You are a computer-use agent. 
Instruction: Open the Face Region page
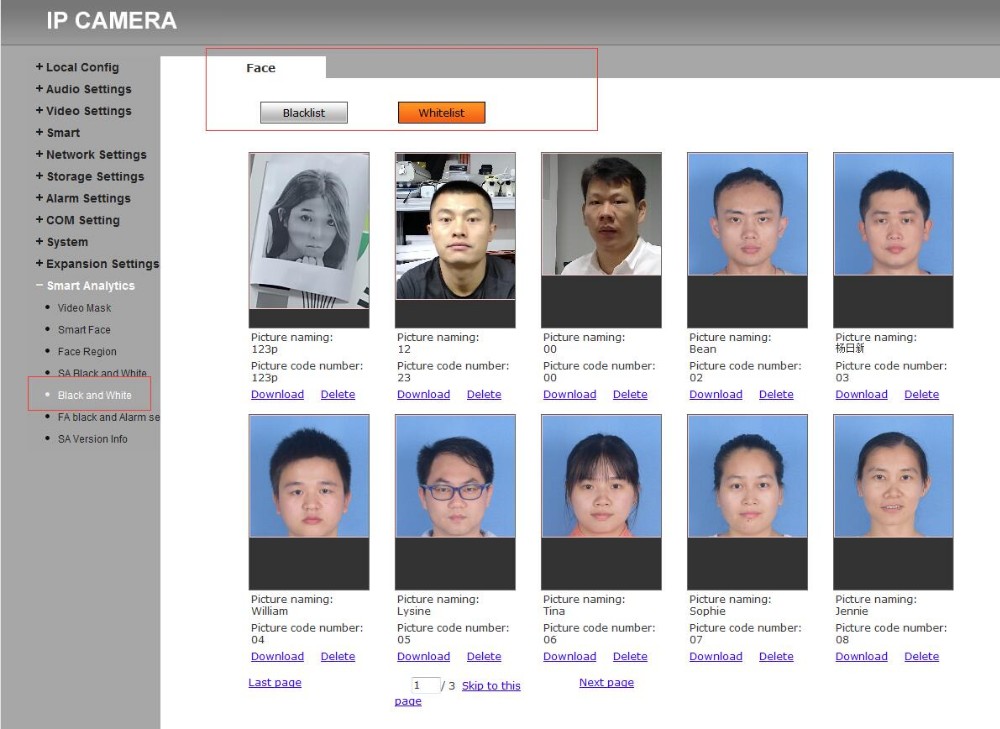[87, 351]
